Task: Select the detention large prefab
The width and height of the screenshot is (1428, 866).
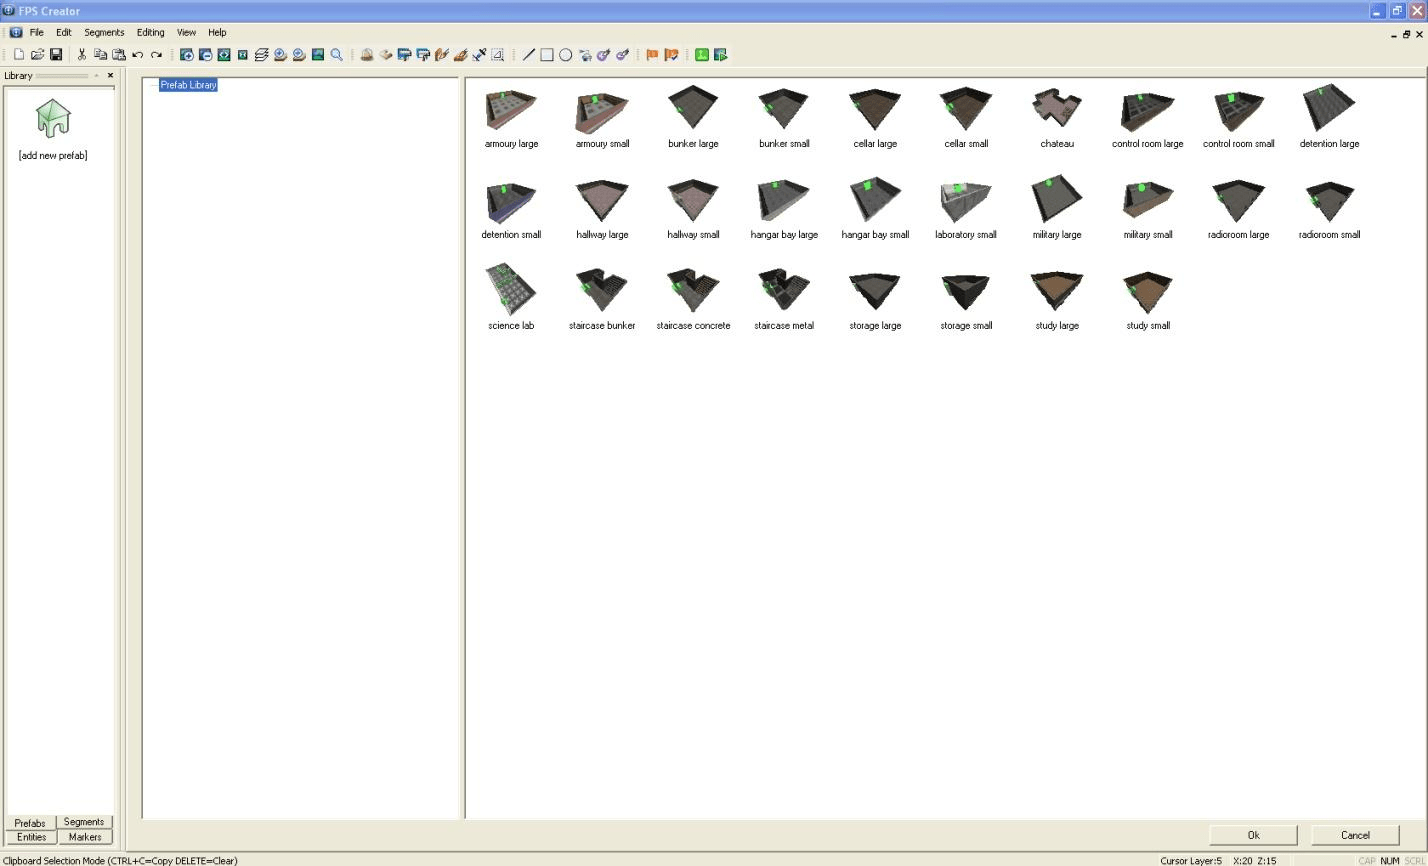Action: pyautogui.click(x=1329, y=118)
